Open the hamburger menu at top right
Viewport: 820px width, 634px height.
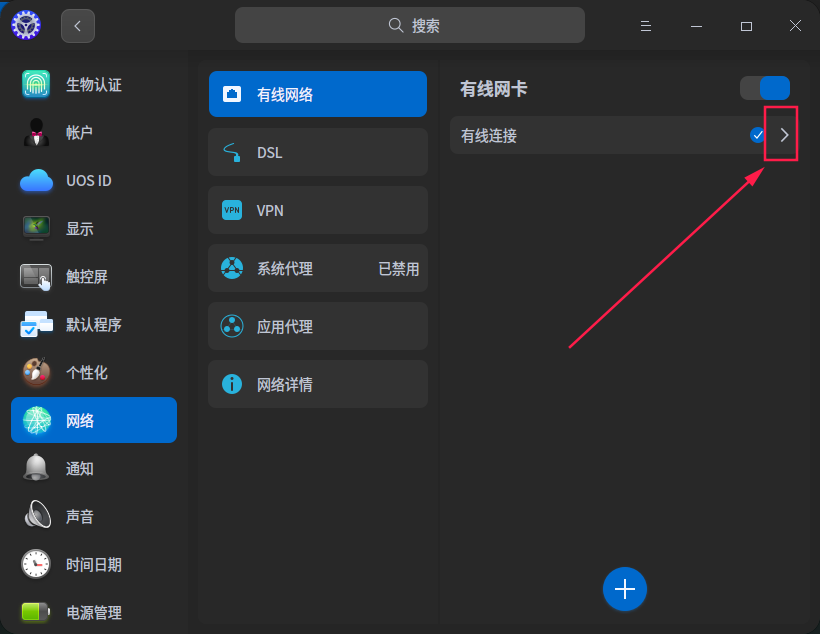[646, 26]
